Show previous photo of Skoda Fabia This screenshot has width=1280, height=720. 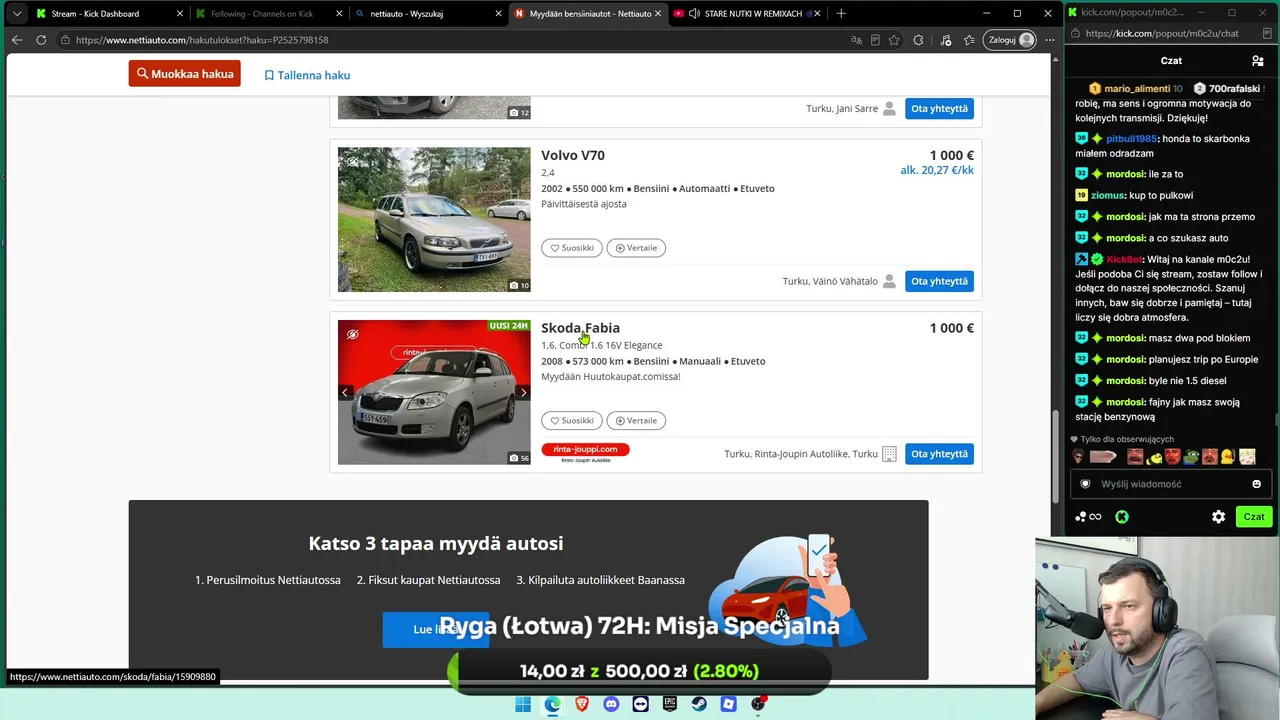(345, 393)
